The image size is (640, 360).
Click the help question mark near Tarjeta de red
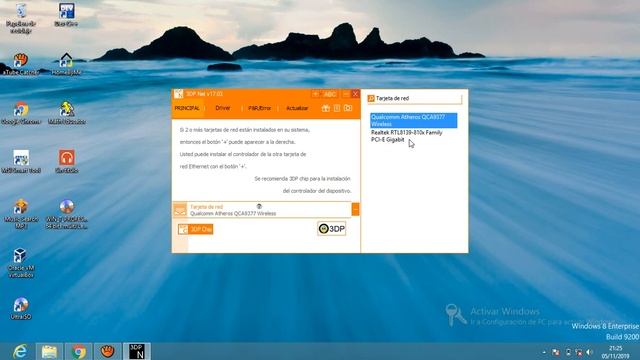coord(259,207)
